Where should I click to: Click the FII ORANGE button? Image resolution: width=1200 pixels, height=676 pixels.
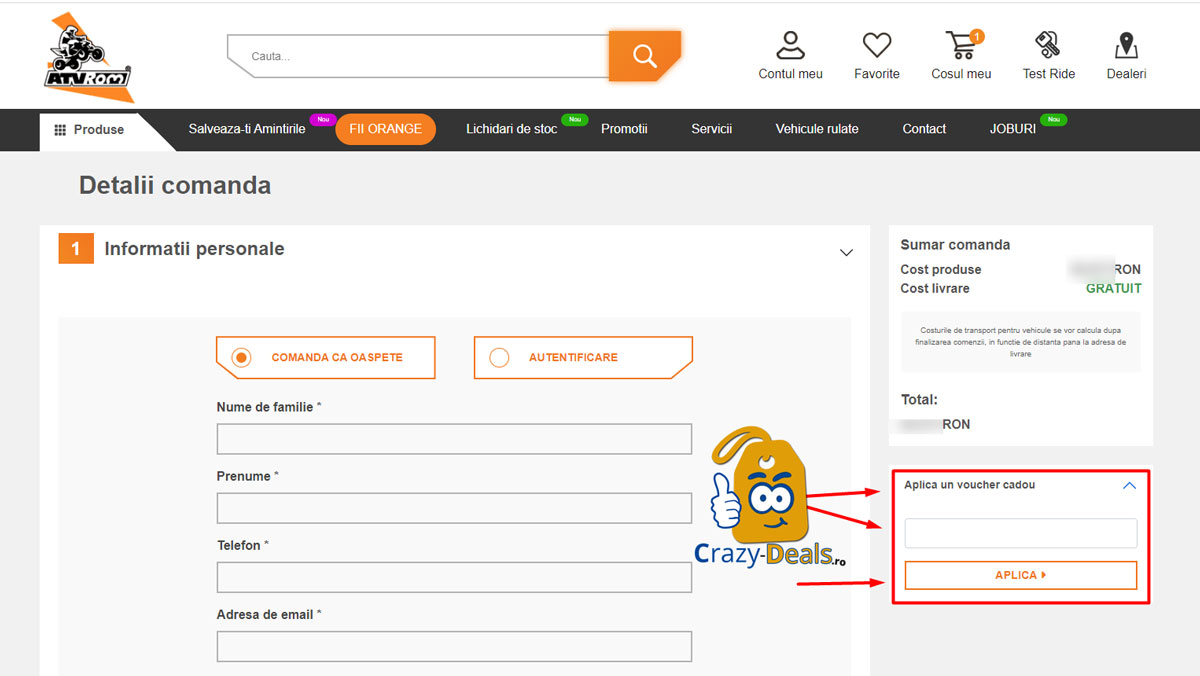(385, 129)
